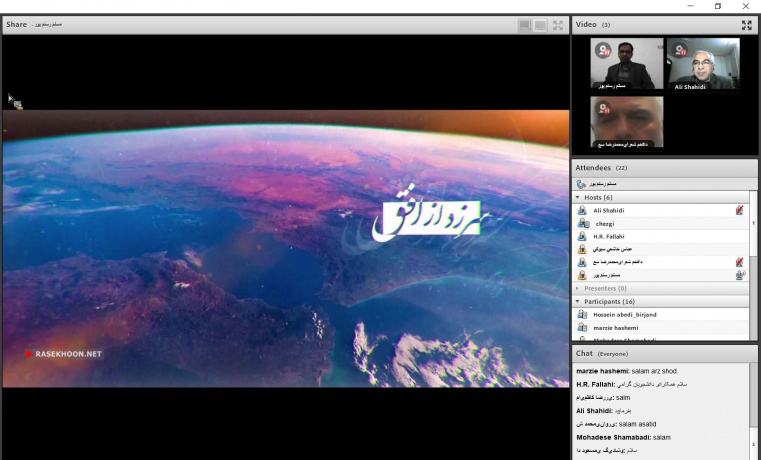This screenshot has width=761, height=460.
Task: Click the second view-mode icon in Share header
Action: pos(540,25)
